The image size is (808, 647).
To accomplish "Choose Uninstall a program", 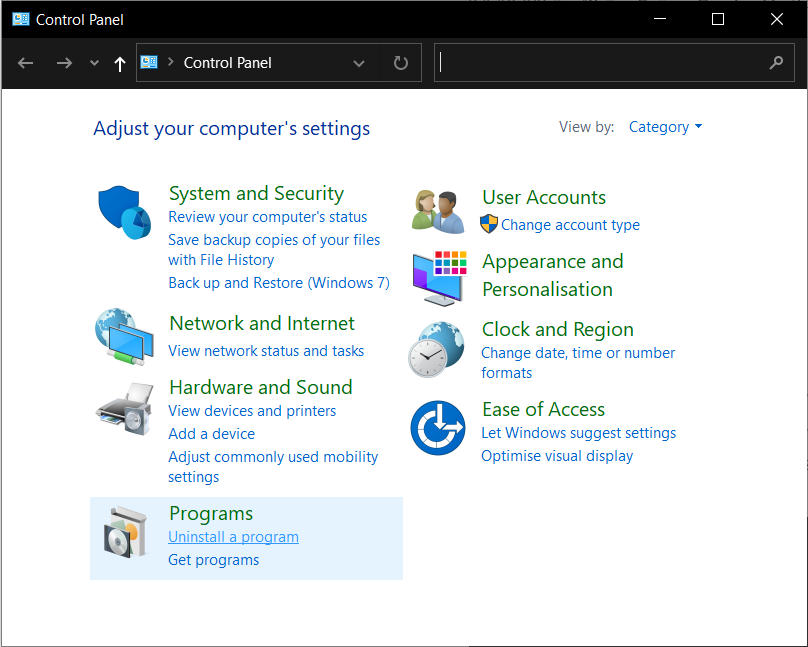I will [233, 537].
